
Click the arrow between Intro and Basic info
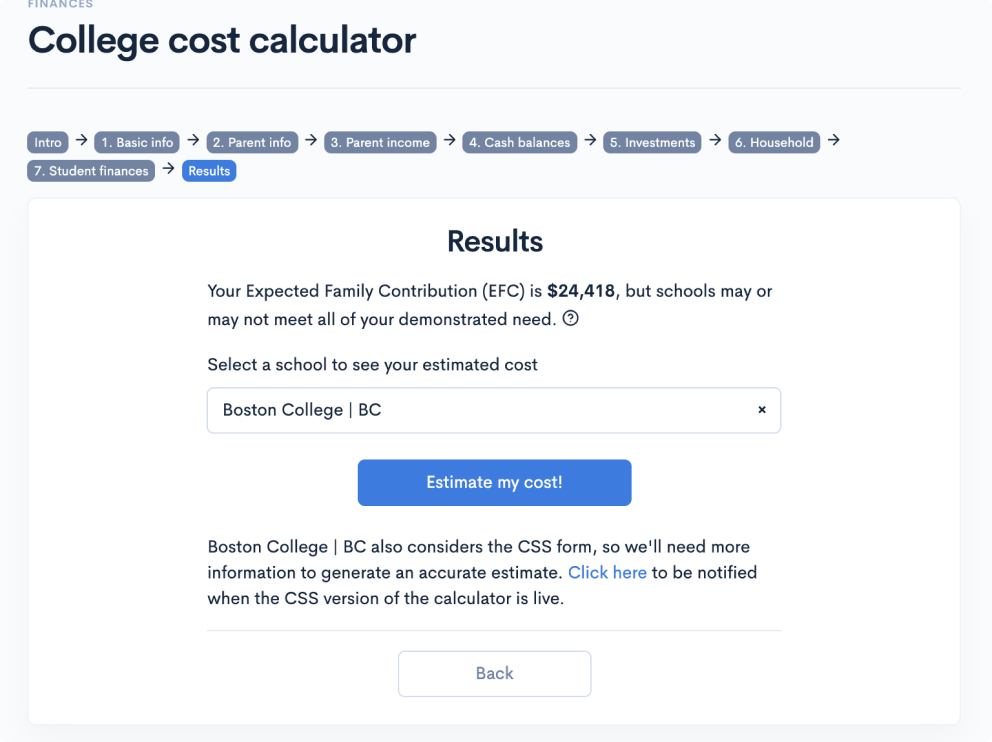coord(81,142)
